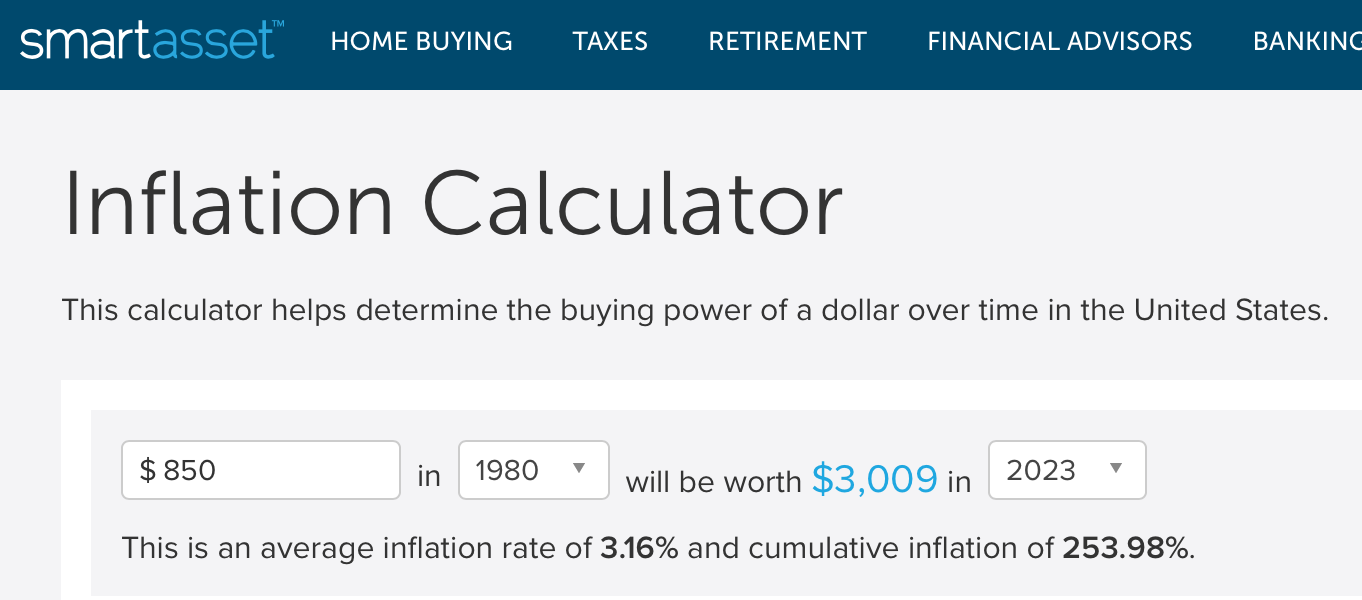Open the TAXES menu
The height and width of the screenshot is (600, 1362).
click(610, 41)
